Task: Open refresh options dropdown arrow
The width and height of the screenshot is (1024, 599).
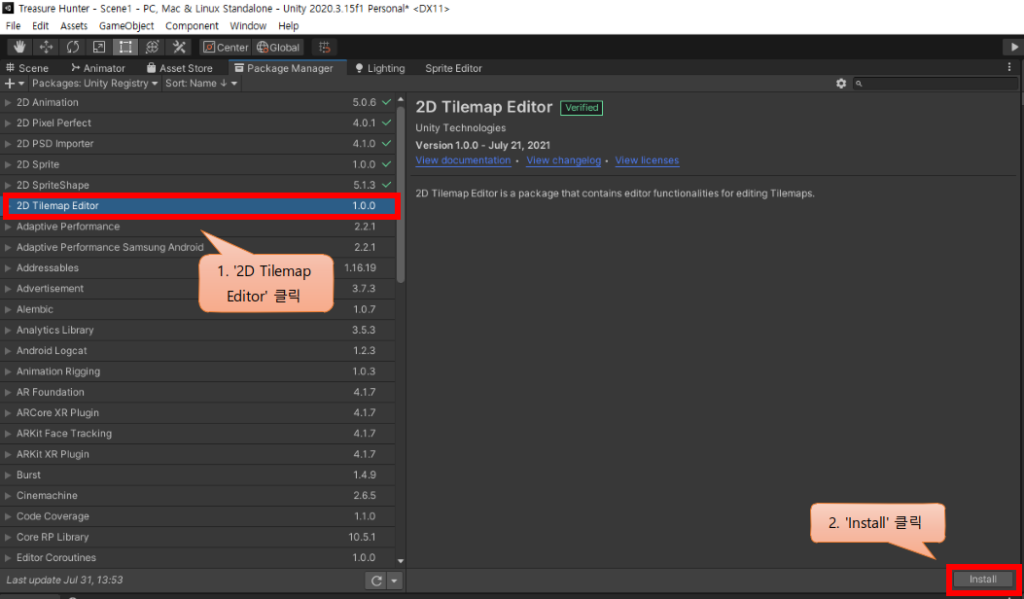Action: click(x=394, y=580)
